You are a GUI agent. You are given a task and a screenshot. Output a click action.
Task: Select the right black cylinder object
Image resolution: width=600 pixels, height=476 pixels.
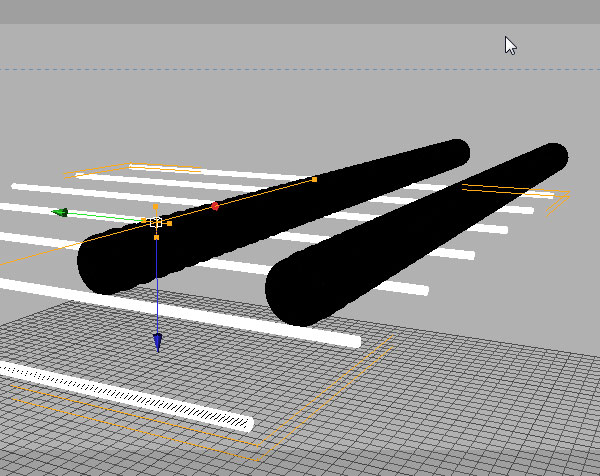[416, 234]
